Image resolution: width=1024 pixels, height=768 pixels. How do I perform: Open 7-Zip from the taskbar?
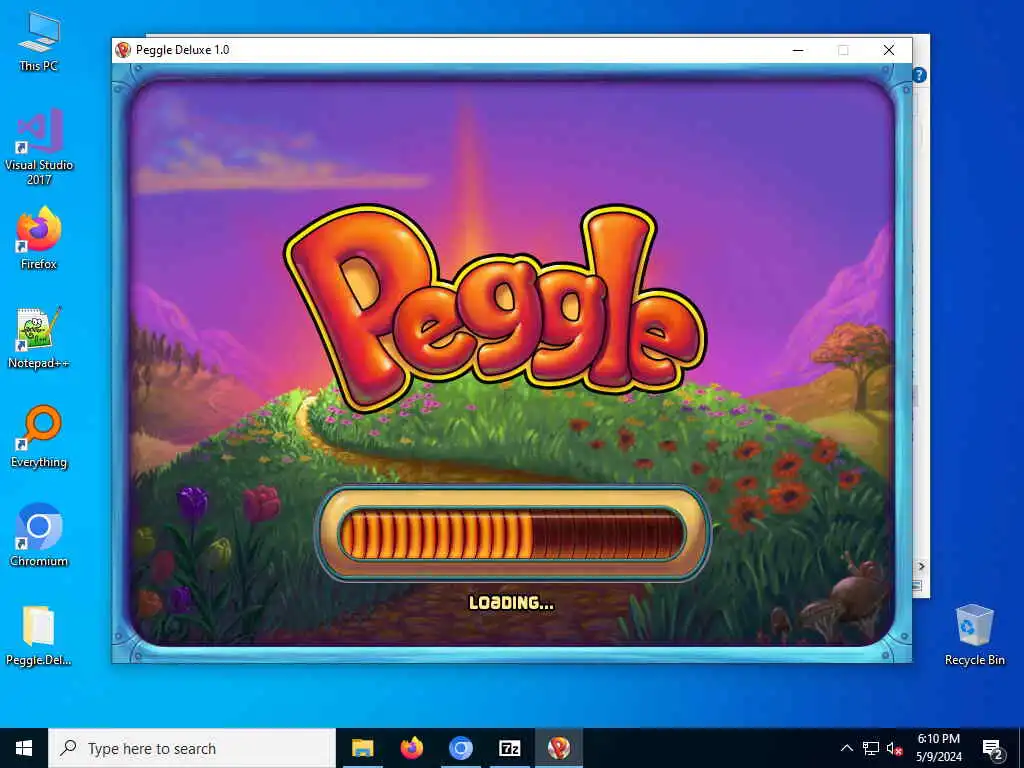pos(509,748)
